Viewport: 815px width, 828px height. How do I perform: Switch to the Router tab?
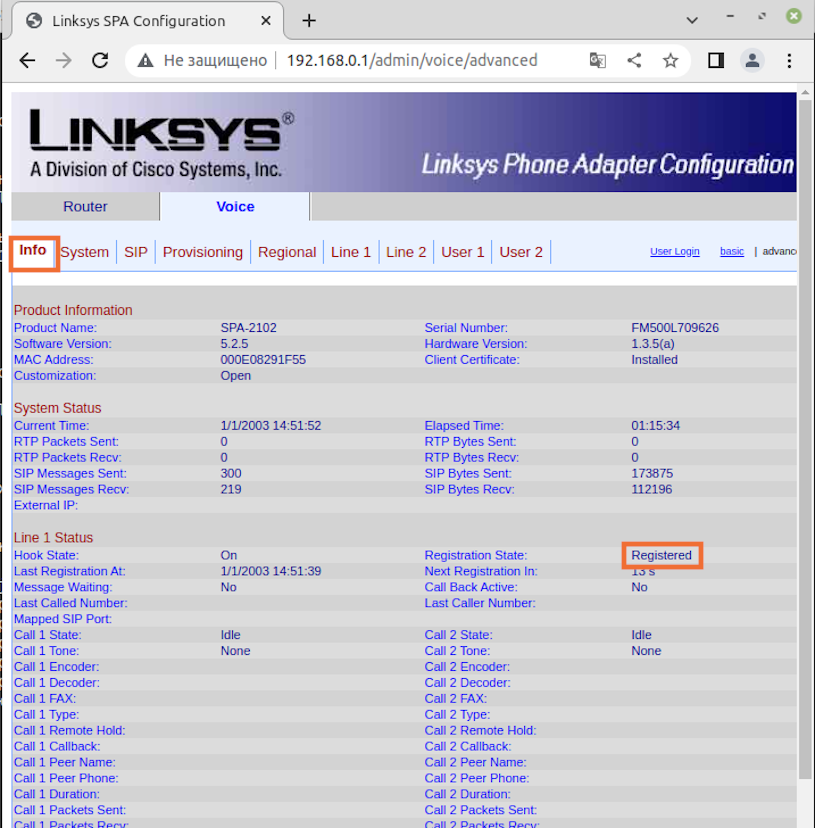pyautogui.click(x=85, y=206)
